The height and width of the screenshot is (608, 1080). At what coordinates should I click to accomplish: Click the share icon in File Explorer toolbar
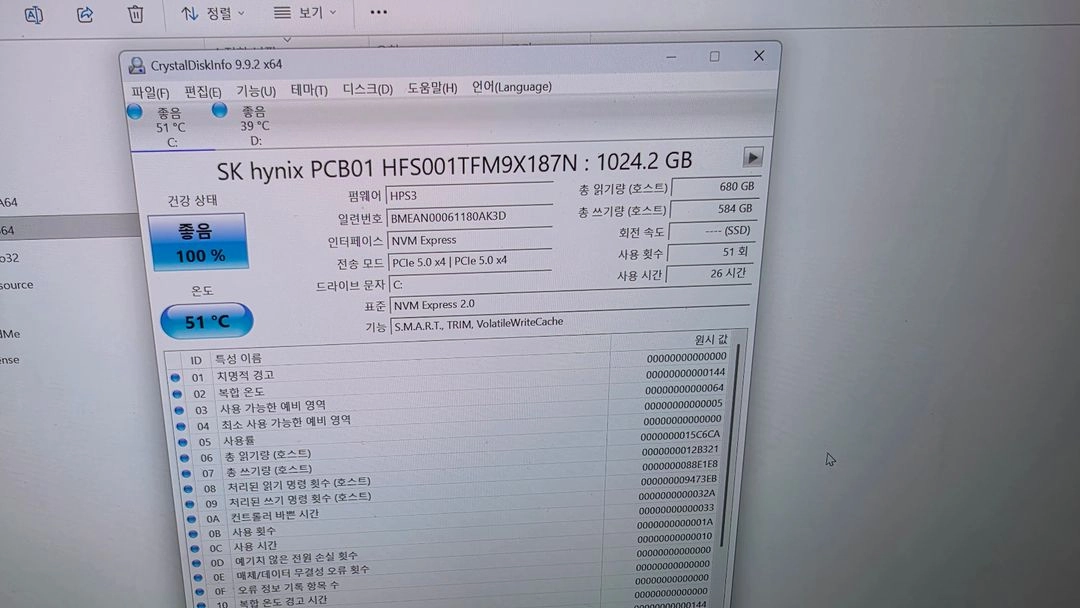click(85, 14)
